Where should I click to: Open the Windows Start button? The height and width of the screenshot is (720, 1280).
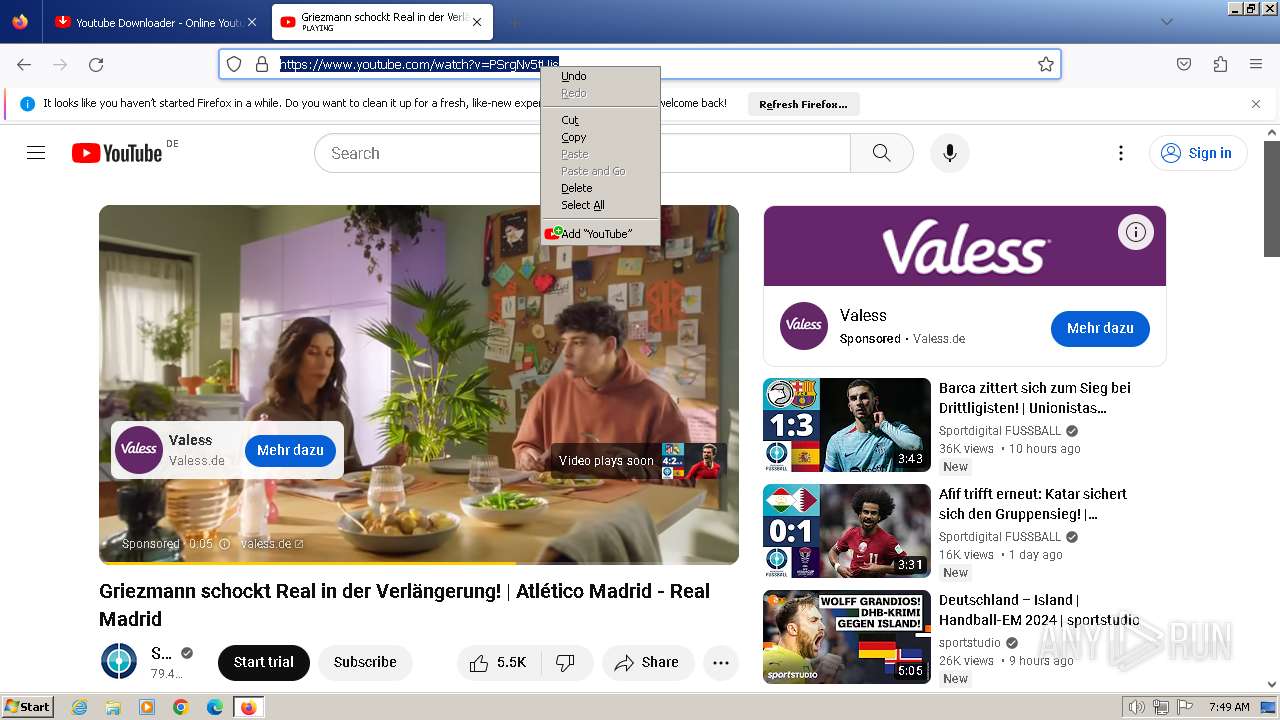(x=27, y=707)
